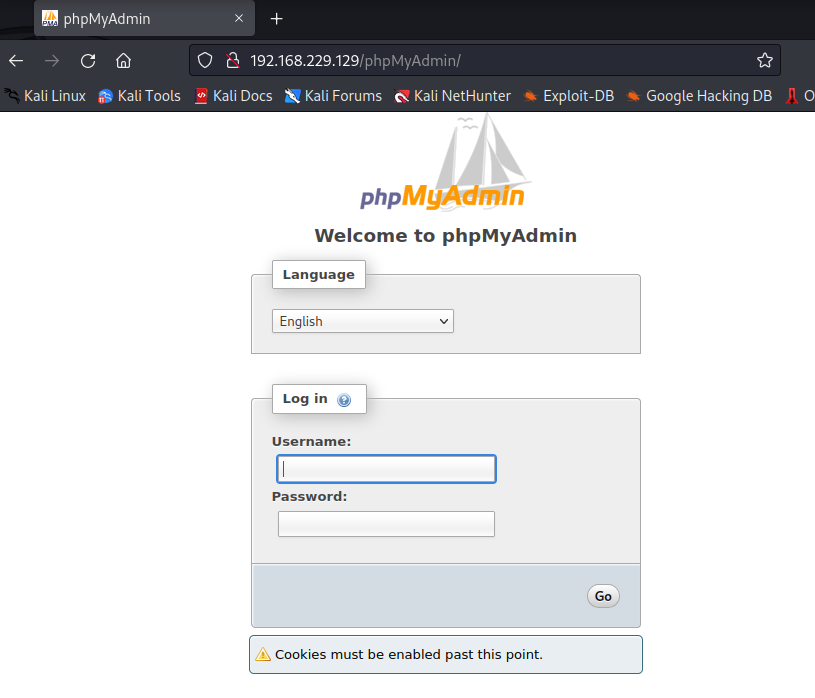Click the Language legend label
The width and height of the screenshot is (815, 698).
coord(319,274)
